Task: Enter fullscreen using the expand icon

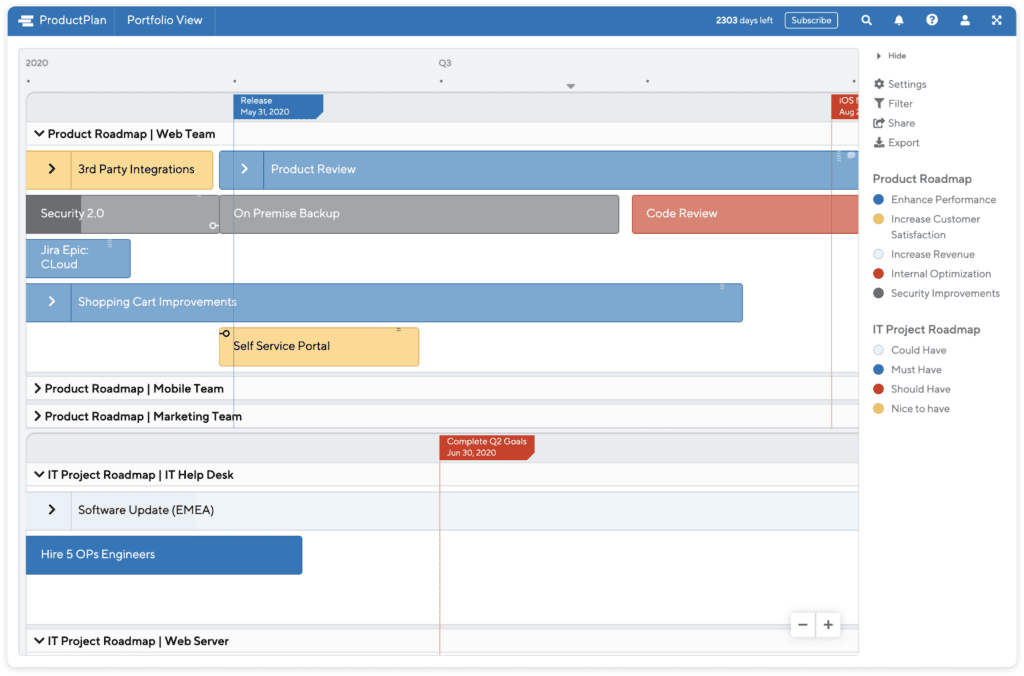Action: point(996,19)
